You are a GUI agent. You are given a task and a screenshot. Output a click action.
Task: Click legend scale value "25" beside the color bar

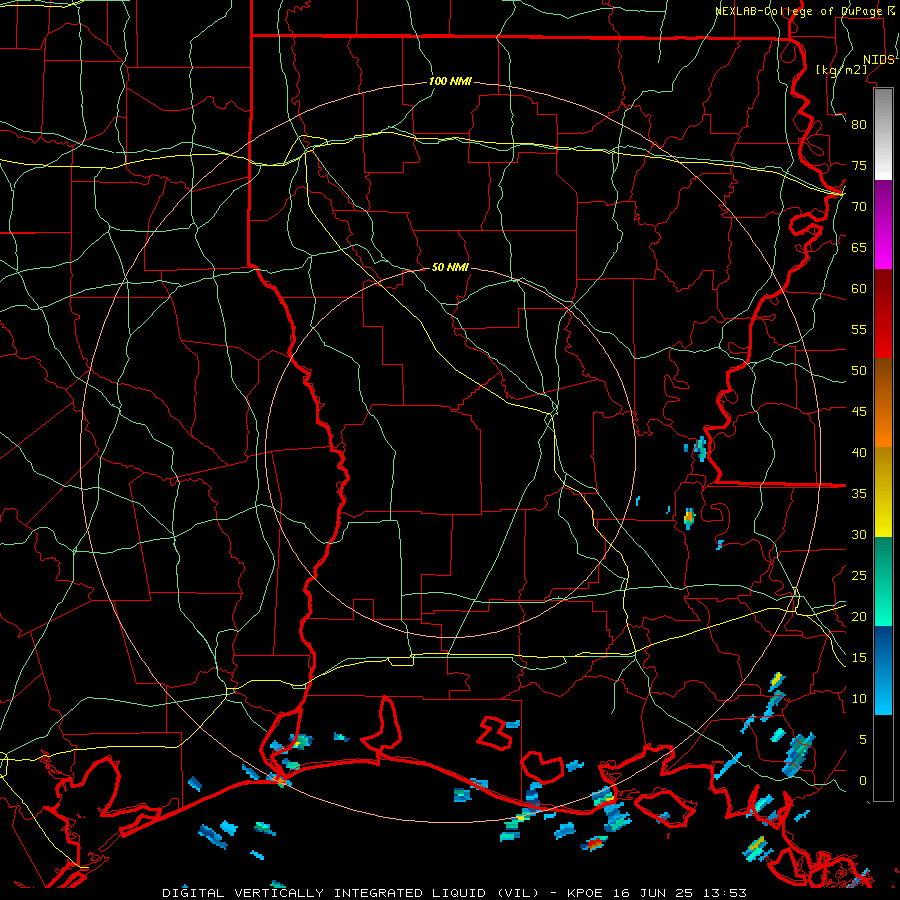[x=859, y=576]
